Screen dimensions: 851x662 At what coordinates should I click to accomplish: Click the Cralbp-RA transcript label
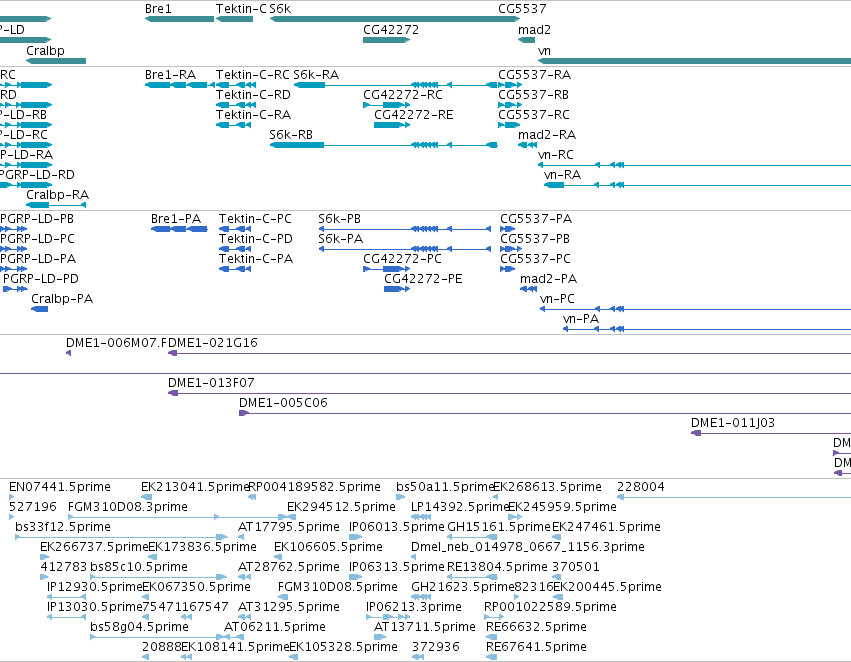pyautogui.click(x=58, y=195)
